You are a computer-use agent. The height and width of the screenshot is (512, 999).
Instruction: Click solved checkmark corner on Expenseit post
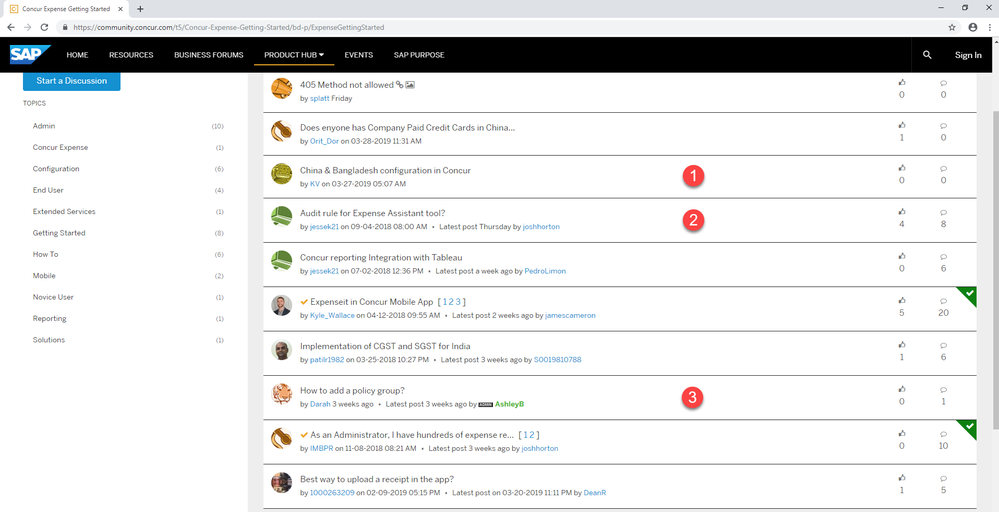[969, 294]
